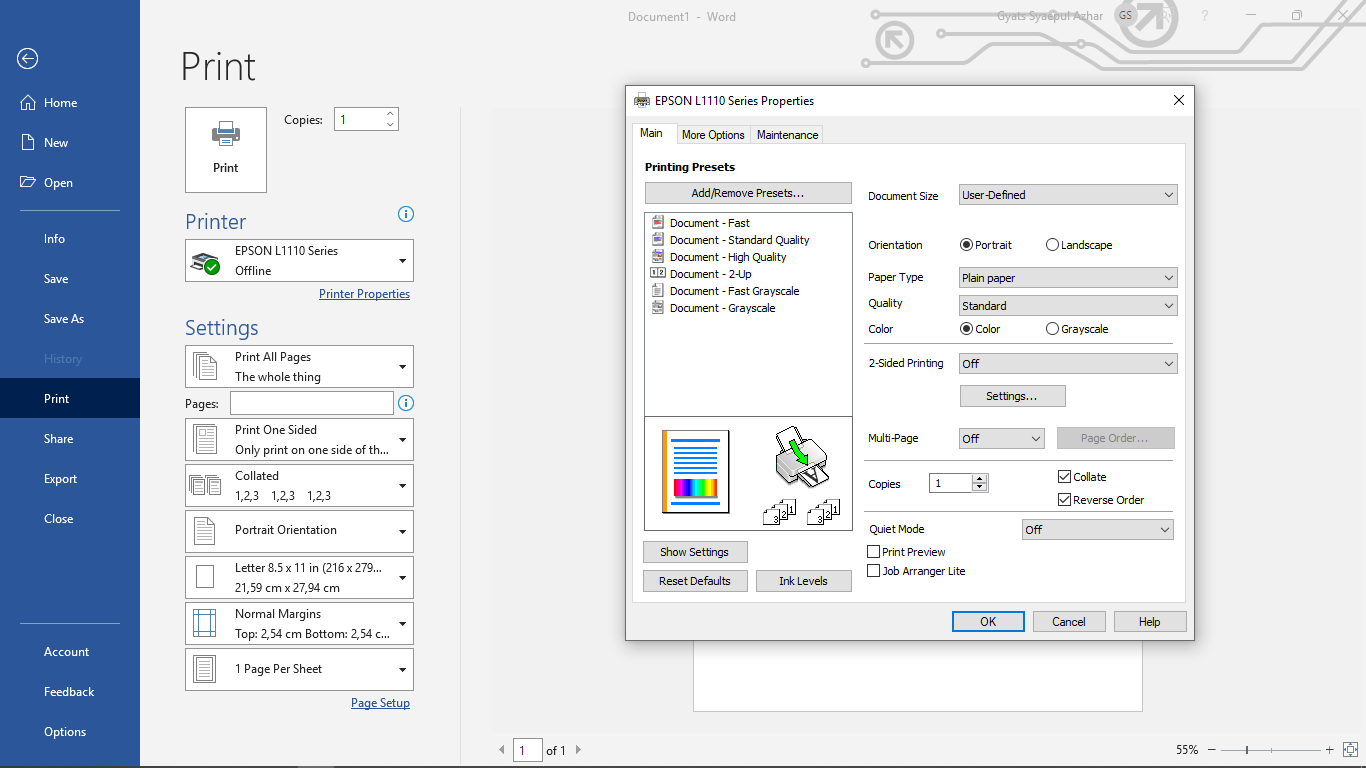The height and width of the screenshot is (768, 1366).
Task: Open the Page Setup link
Action: tap(380, 703)
